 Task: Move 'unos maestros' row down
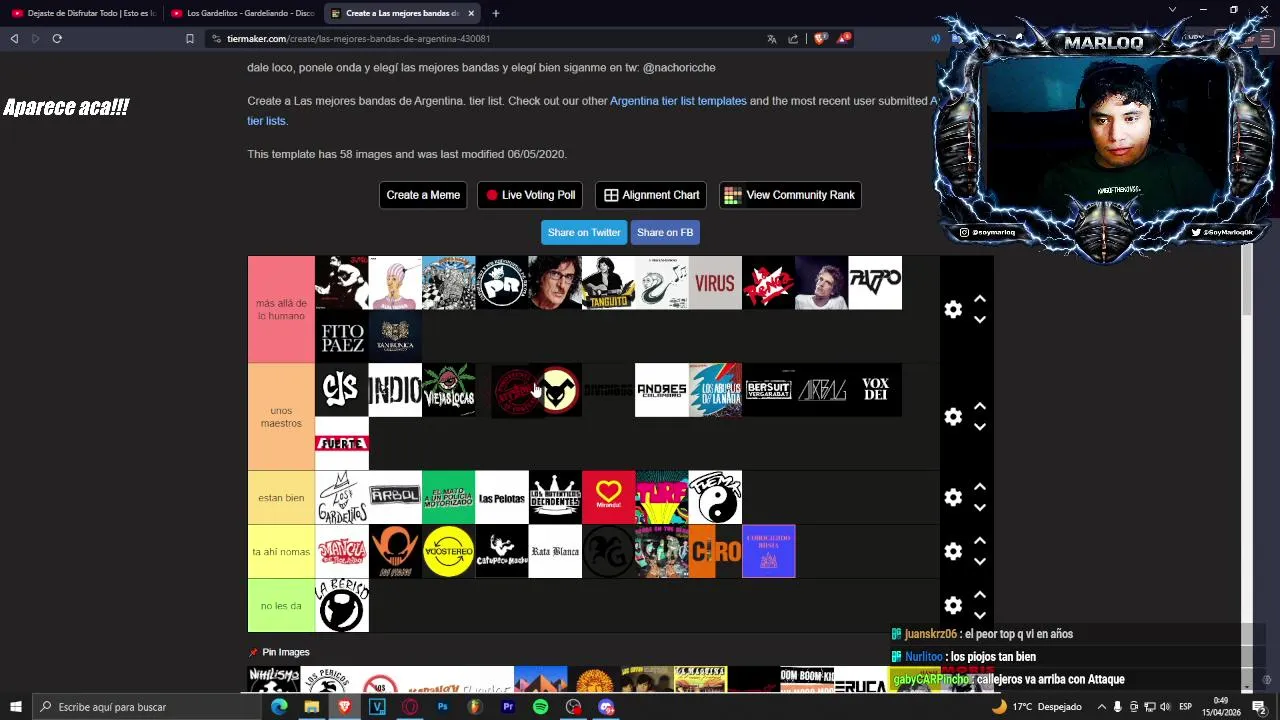pos(980,427)
